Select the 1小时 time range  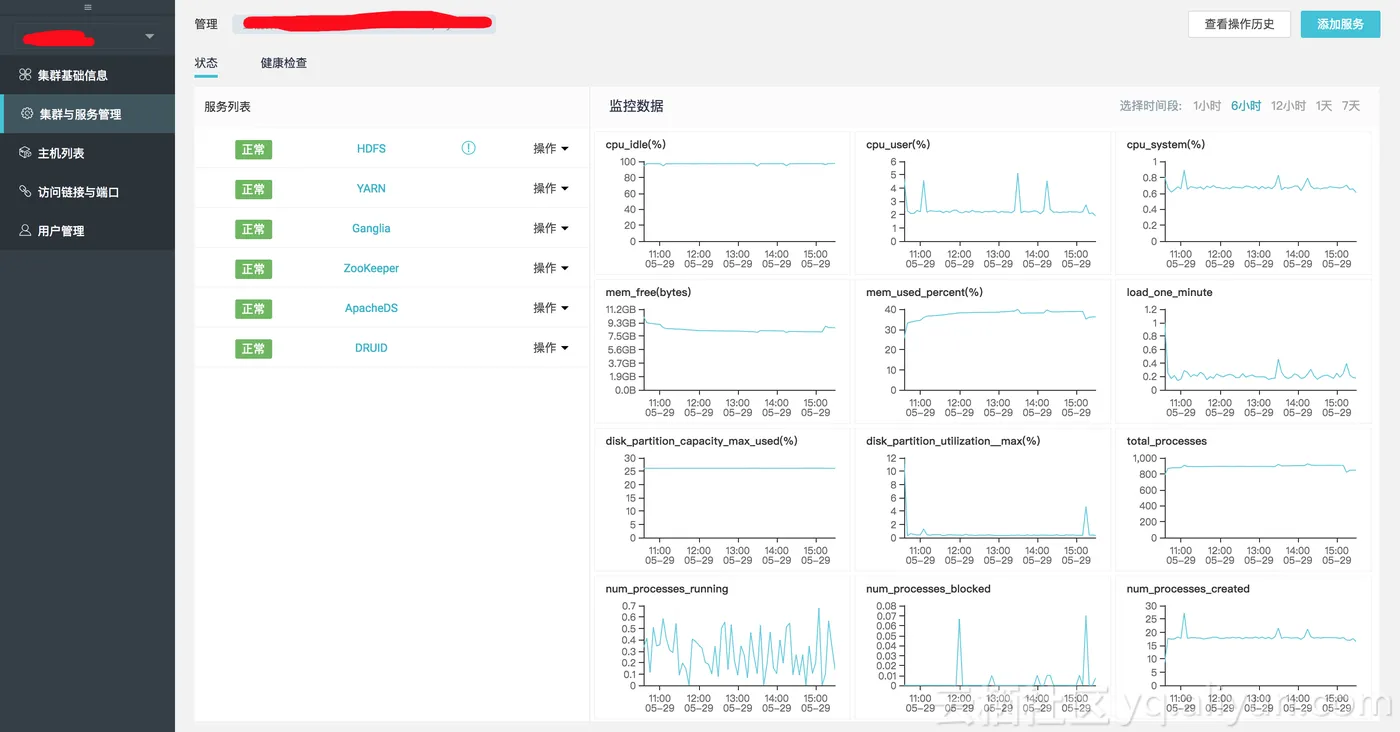coord(1207,106)
